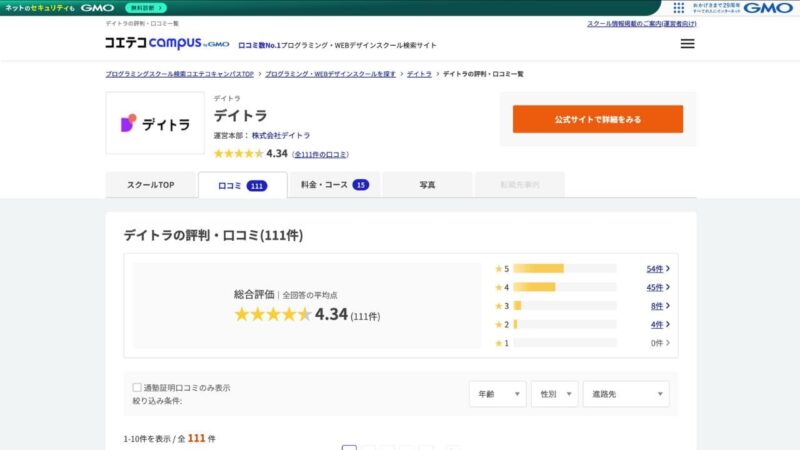Click chevron next to 8件
This screenshot has width=800, height=450.
click(668, 306)
